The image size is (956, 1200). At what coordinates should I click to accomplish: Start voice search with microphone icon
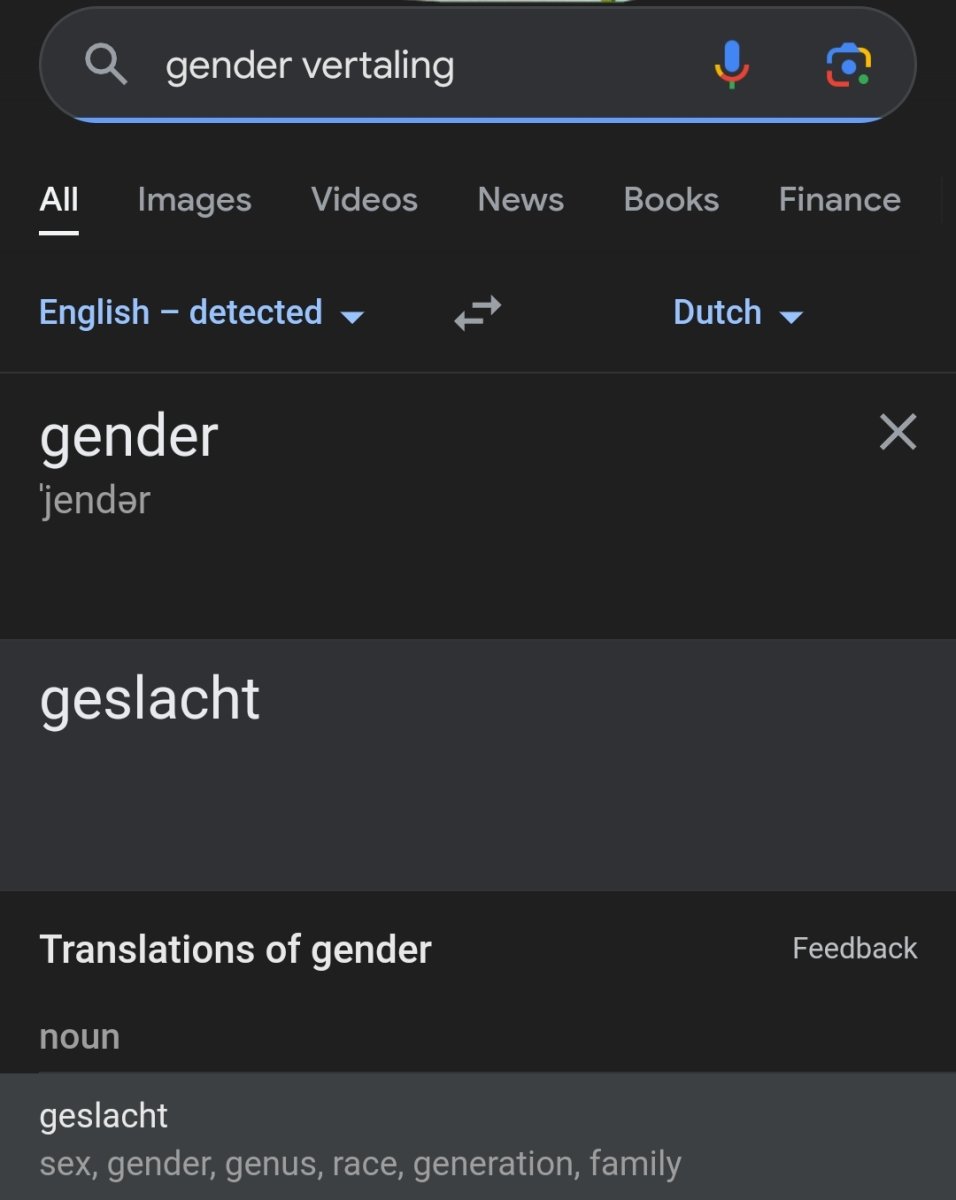[x=731, y=65]
